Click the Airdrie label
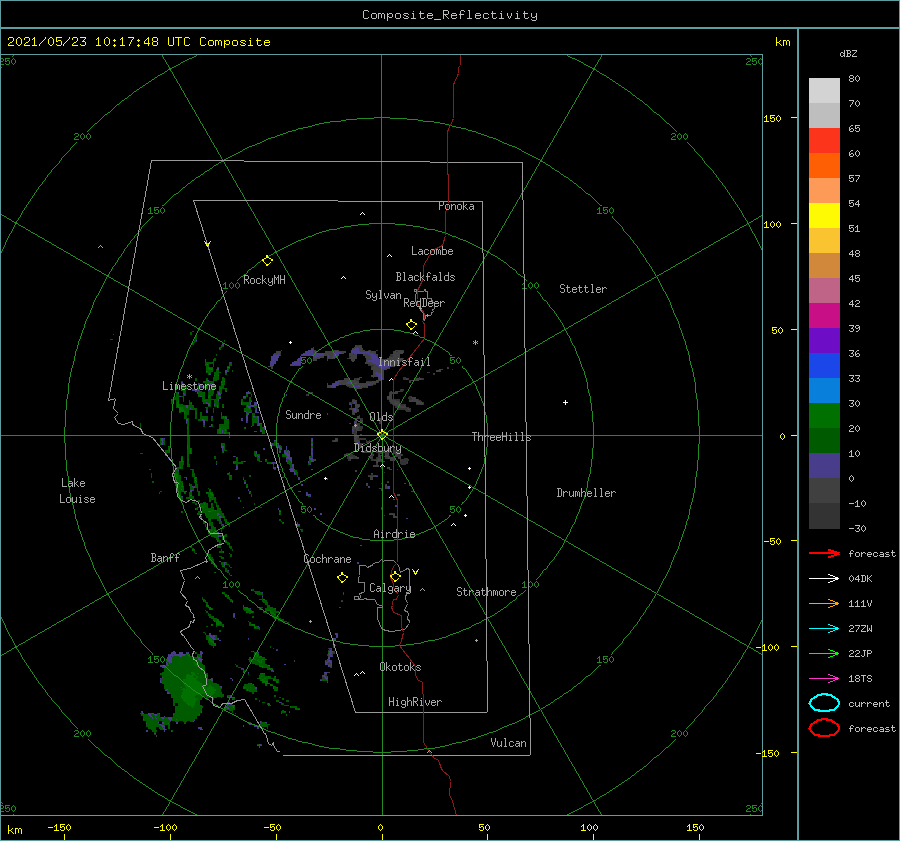This screenshot has height=841, width=900. pyautogui.click(x=394, y=534)
